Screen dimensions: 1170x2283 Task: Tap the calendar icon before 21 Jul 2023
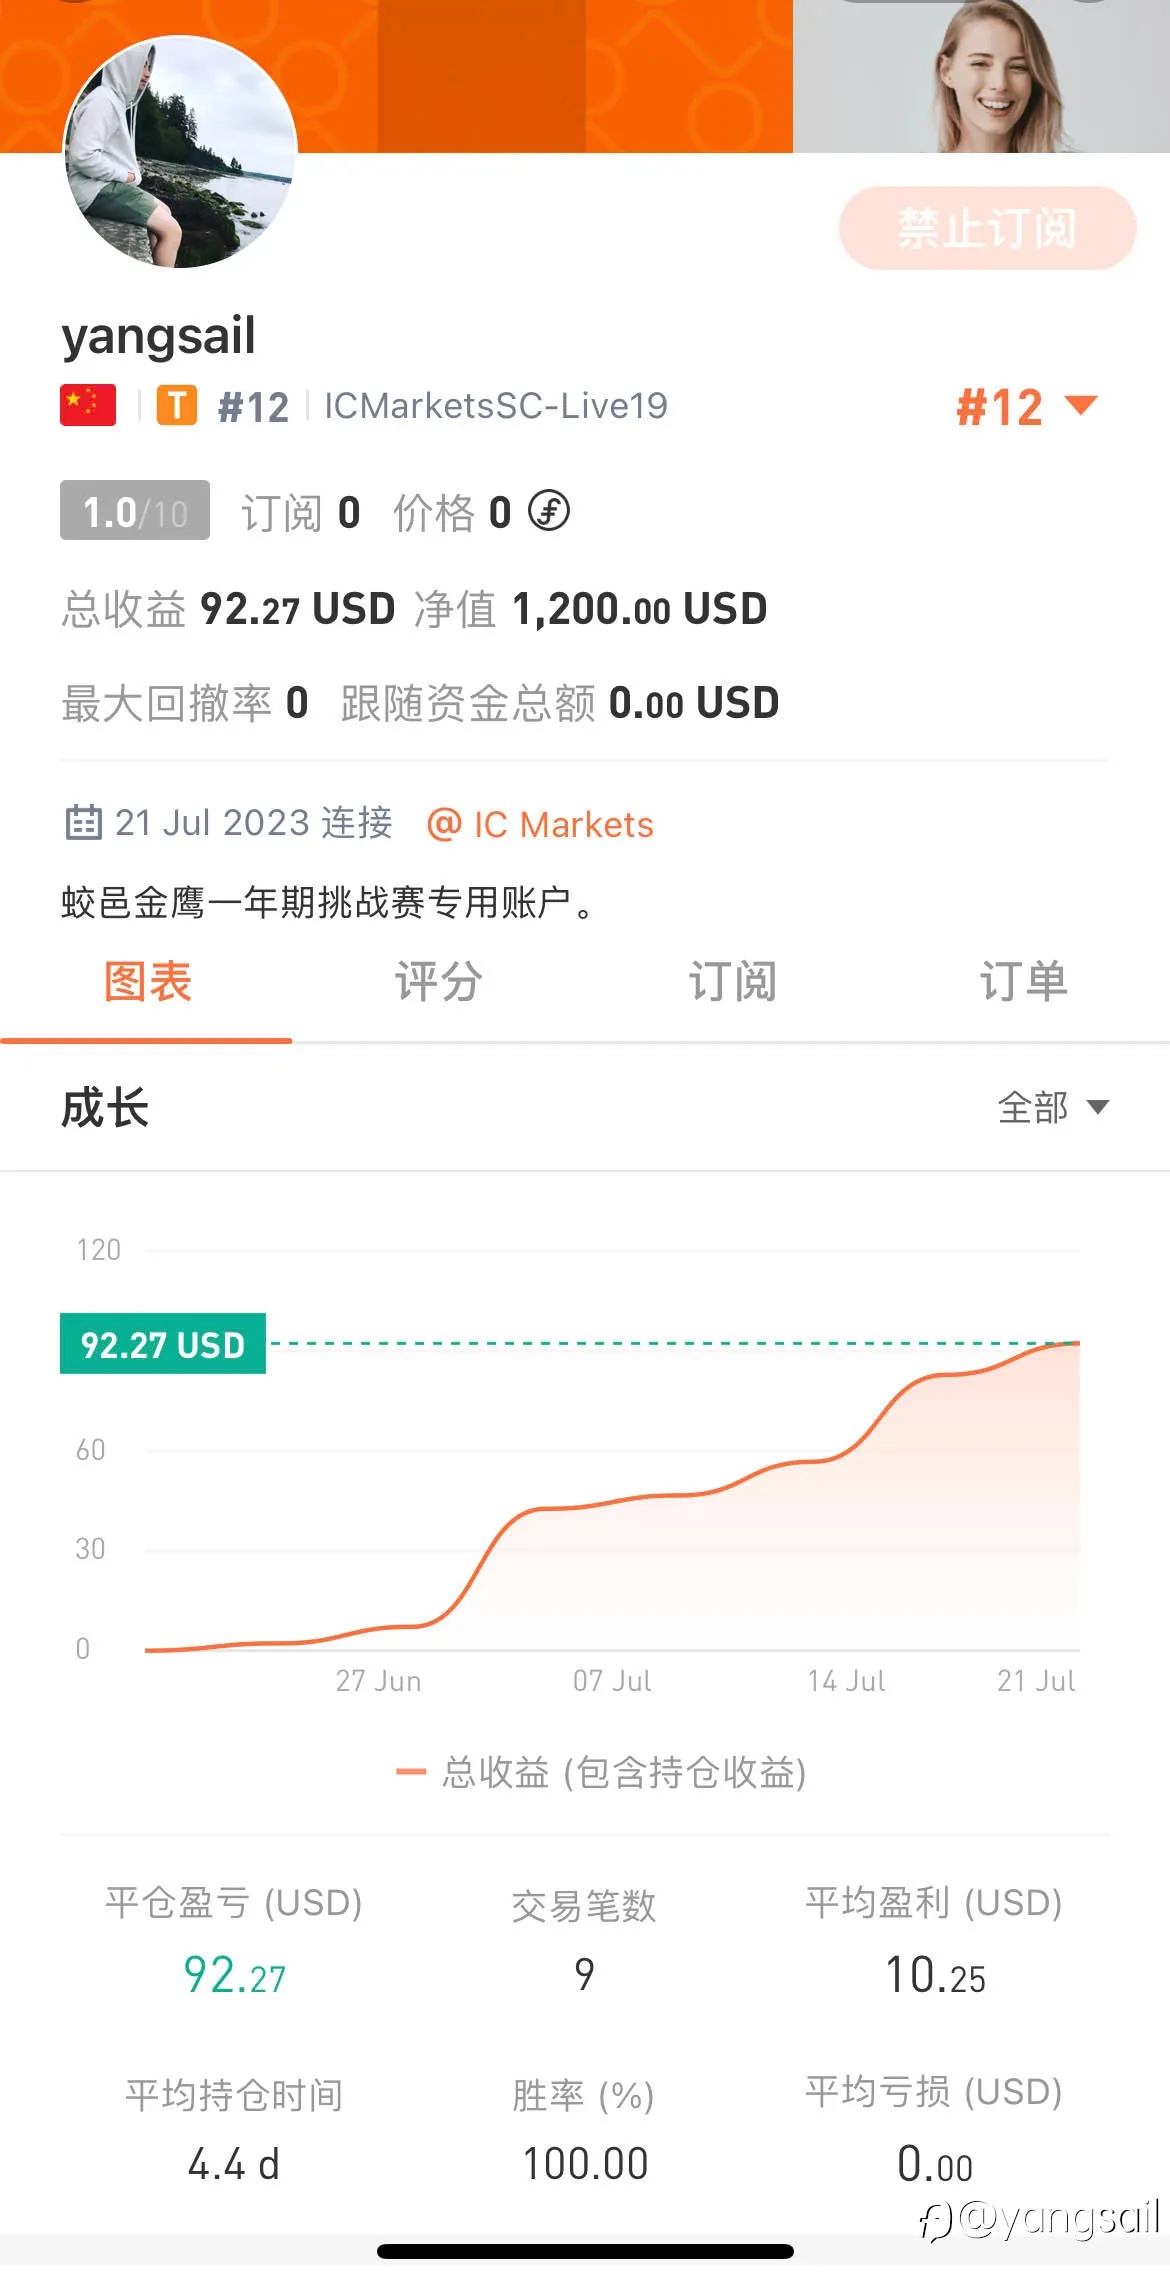click(x=83, y=823)
